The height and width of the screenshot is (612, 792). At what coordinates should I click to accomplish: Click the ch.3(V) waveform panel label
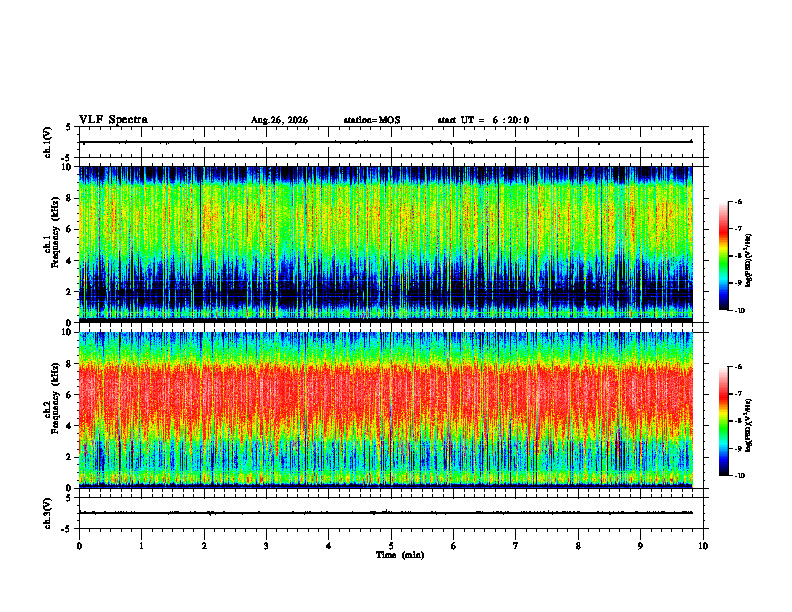[48, 513]
